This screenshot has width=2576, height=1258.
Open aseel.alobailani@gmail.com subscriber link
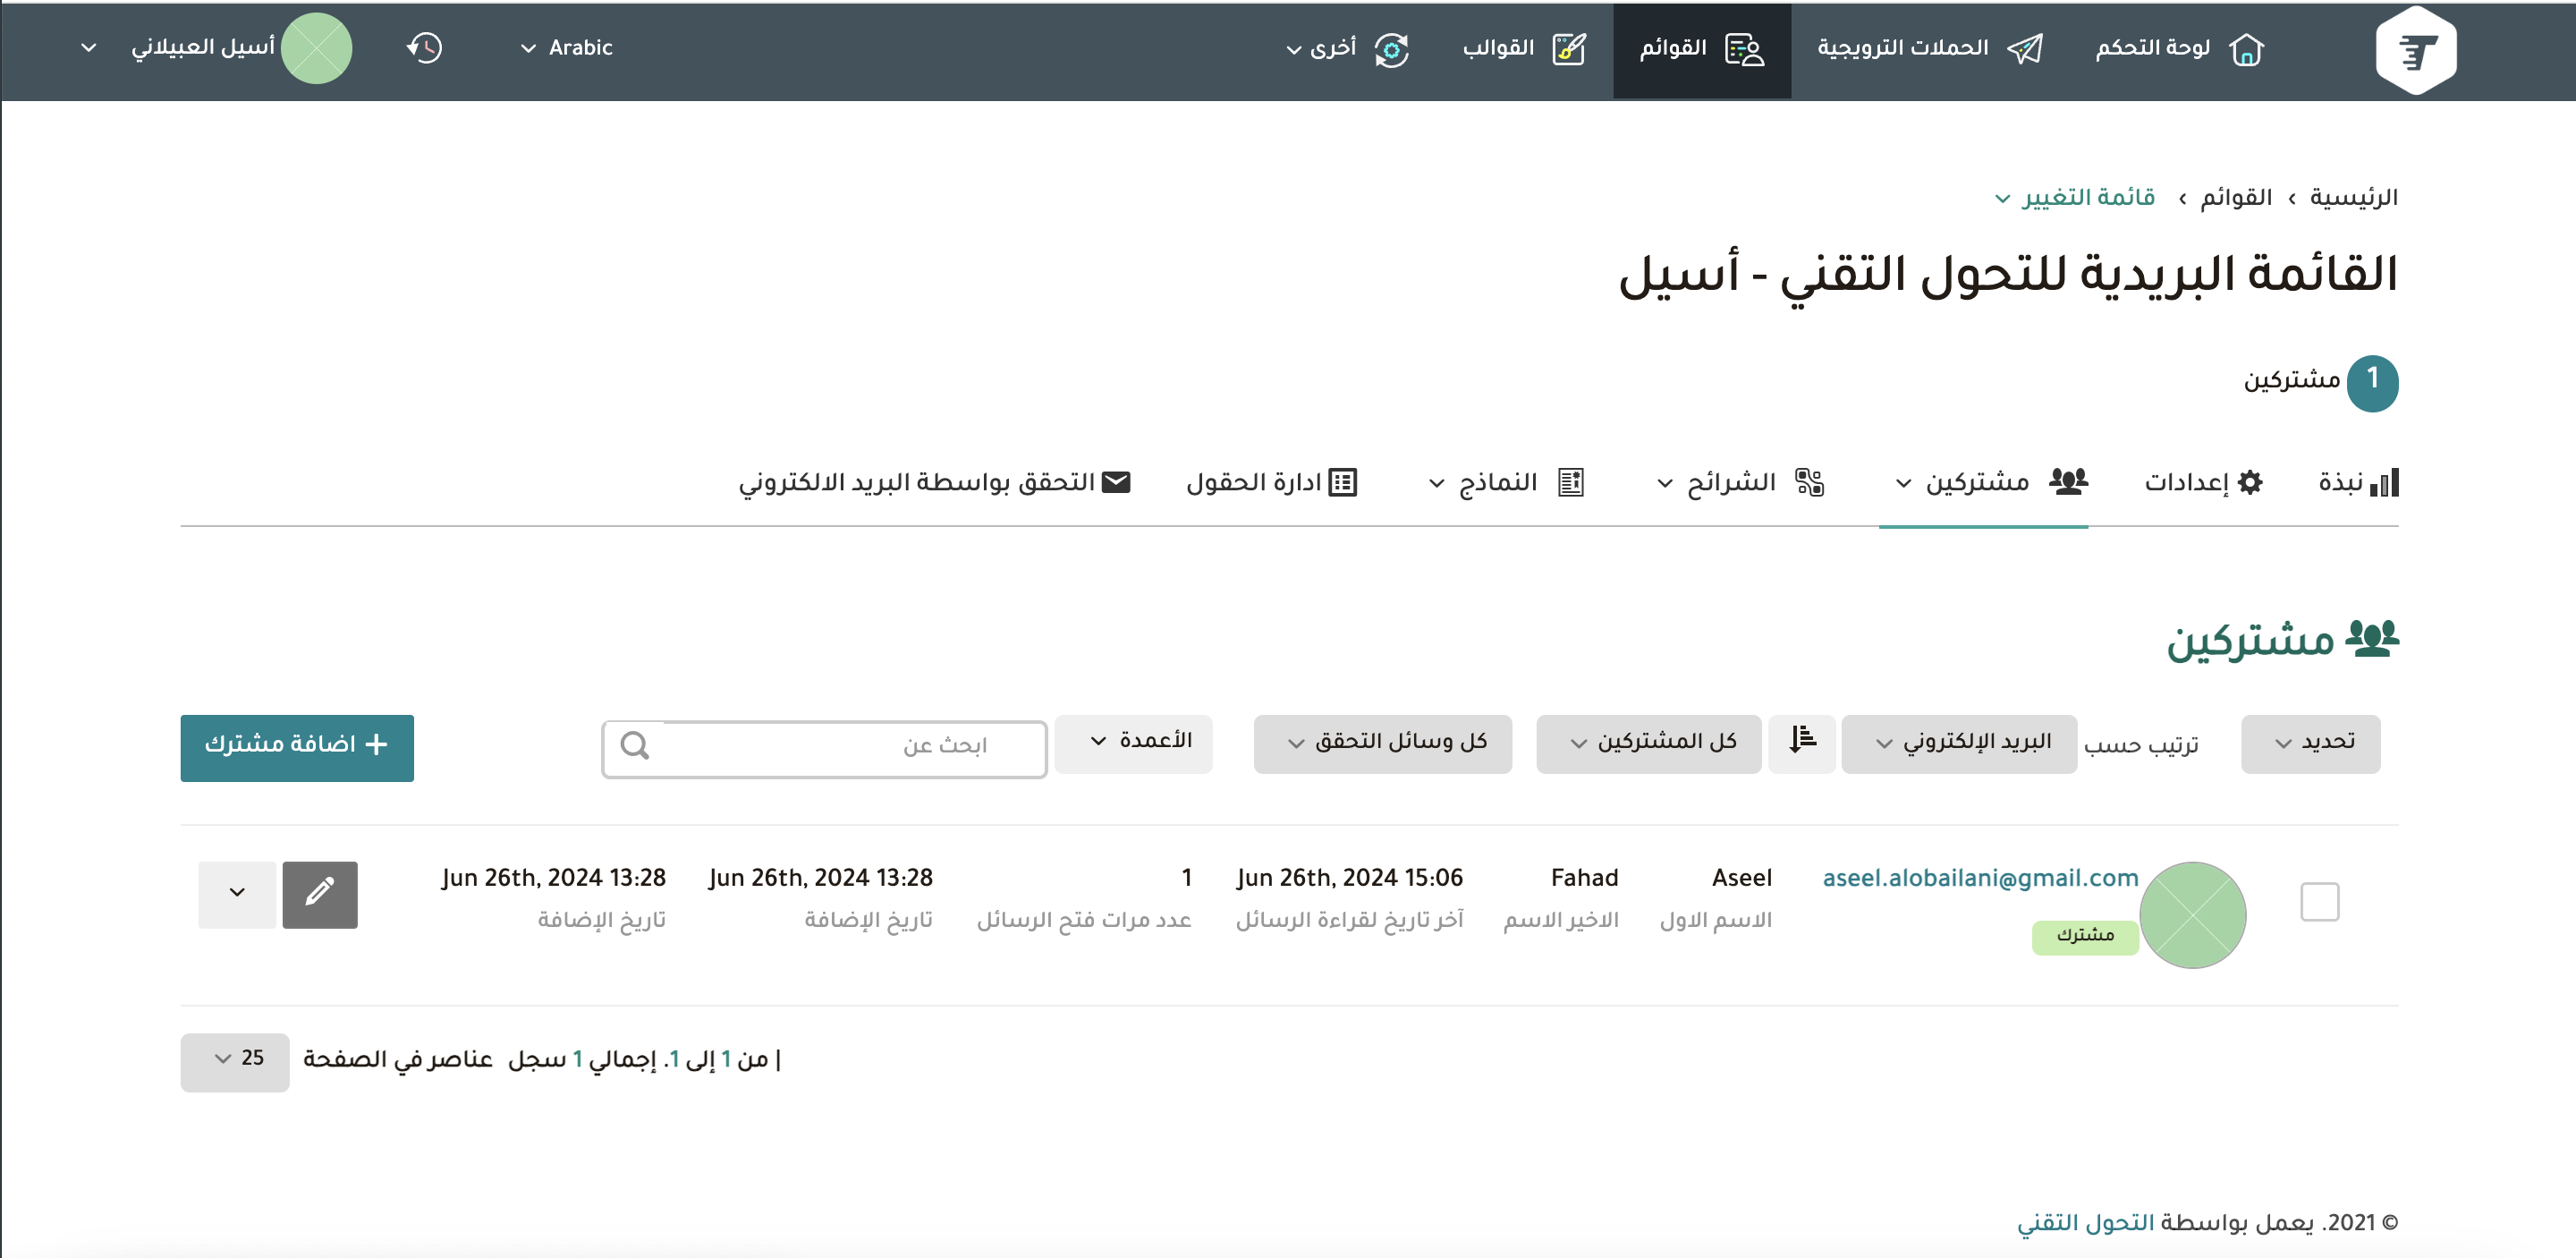[1979, 878]
